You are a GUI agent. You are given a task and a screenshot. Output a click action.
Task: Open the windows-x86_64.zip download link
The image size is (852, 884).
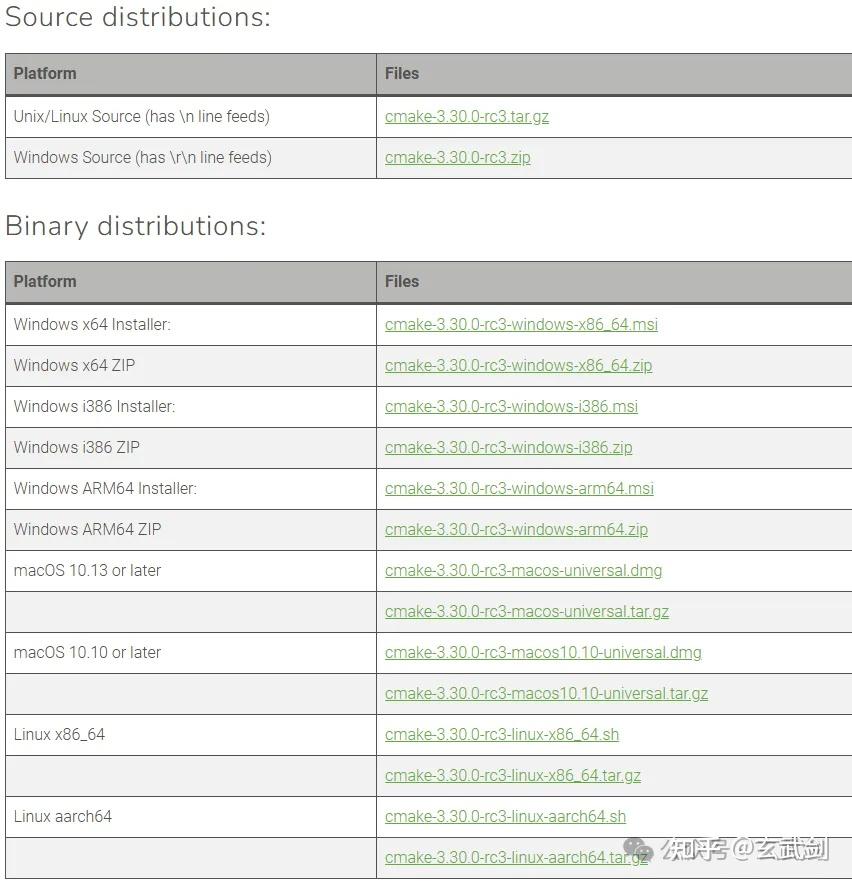tap(518, 365)
